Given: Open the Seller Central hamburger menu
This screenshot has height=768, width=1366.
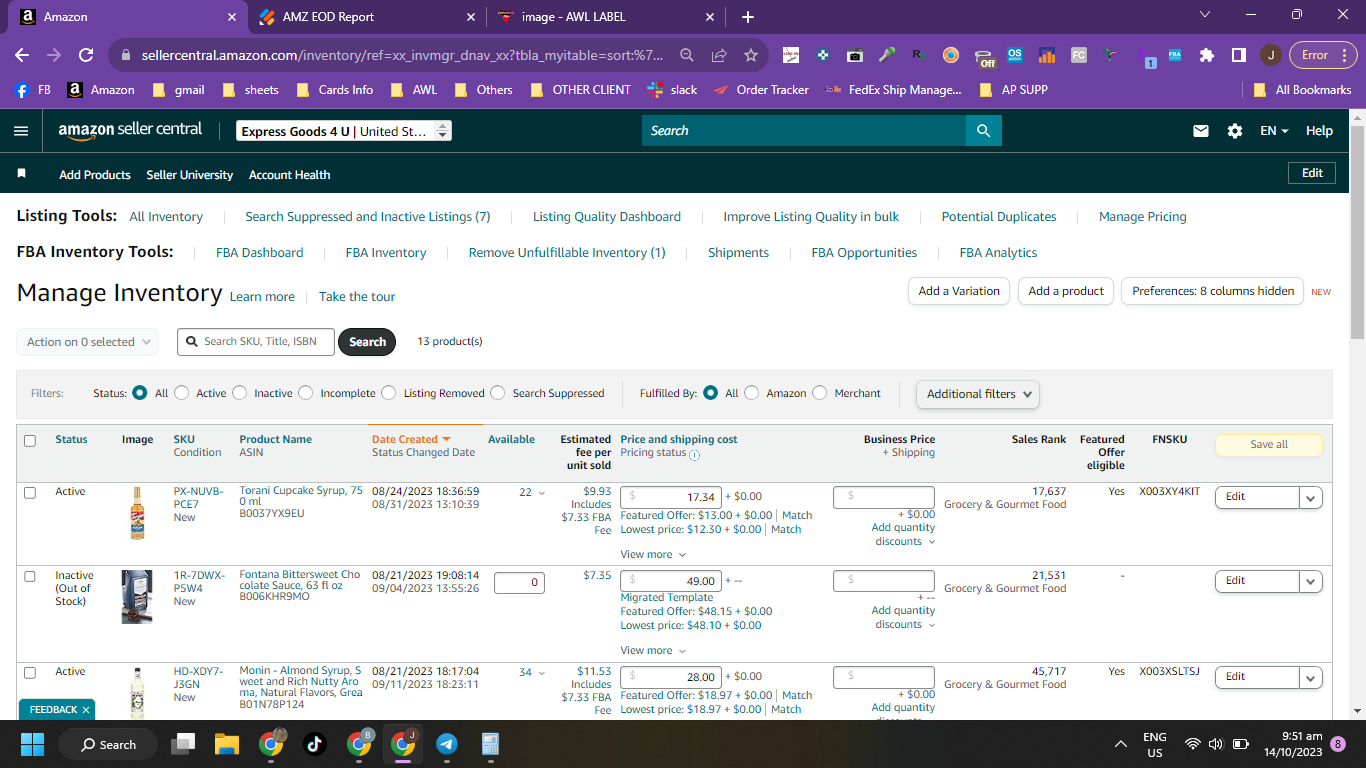Looking at the screenshot, I should [x=22, y=131].
